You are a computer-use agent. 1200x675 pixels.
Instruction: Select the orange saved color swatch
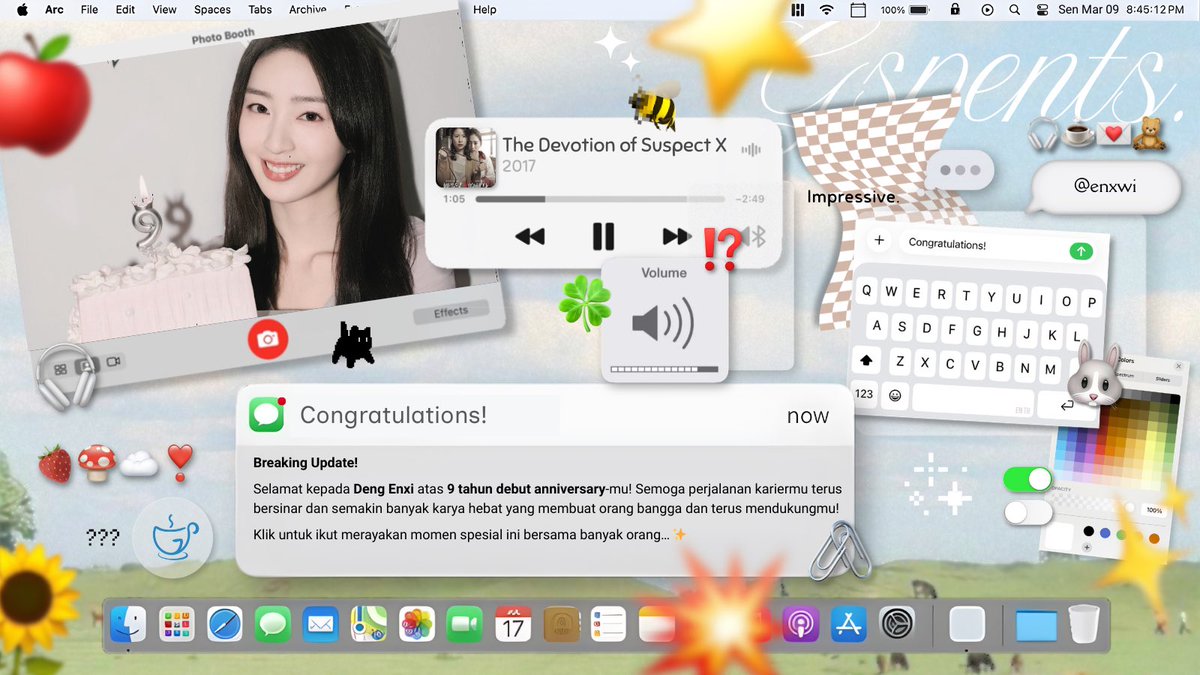pos(1154,539)
